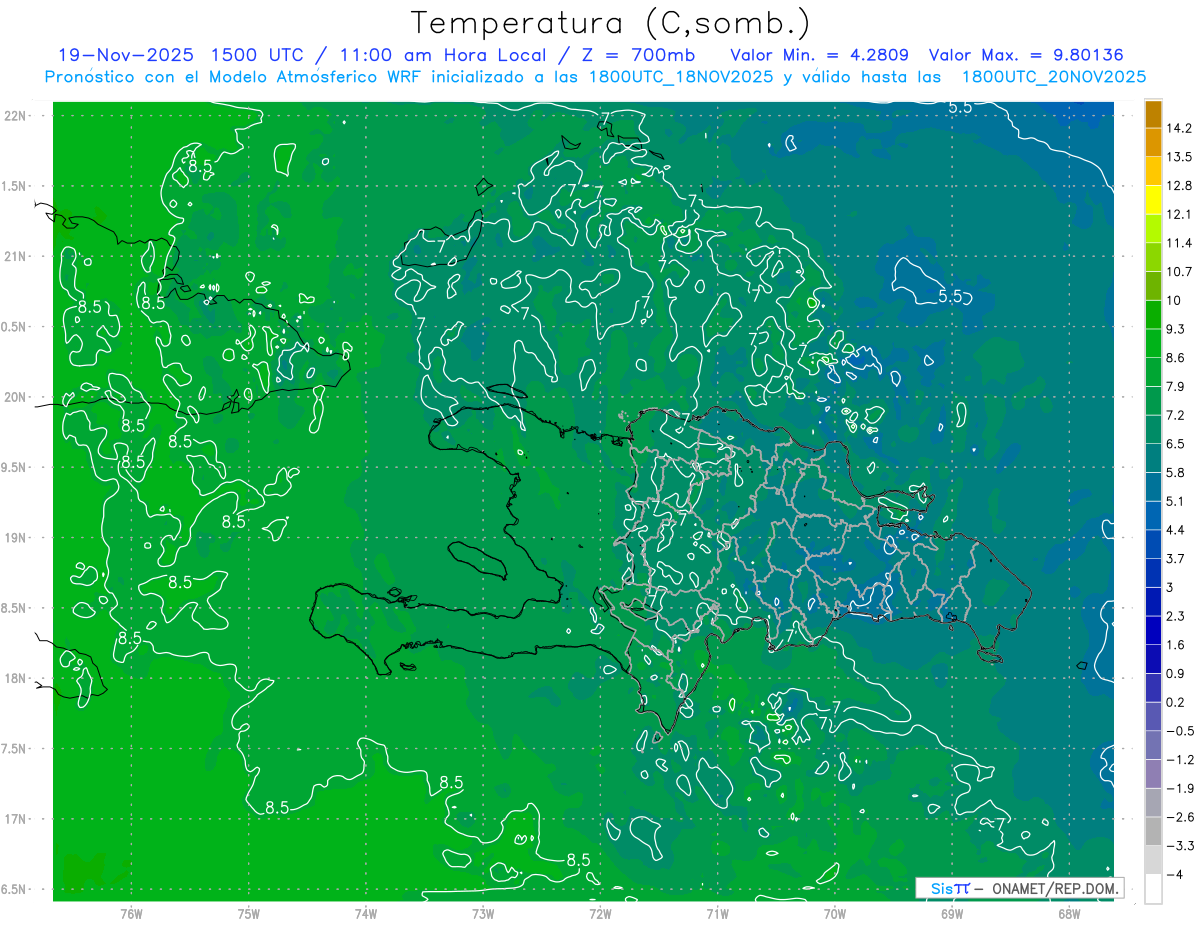Click the dark orange swatch topping the colorbar
This screenshot has width=1200, height=927.
coord(1153,114)
